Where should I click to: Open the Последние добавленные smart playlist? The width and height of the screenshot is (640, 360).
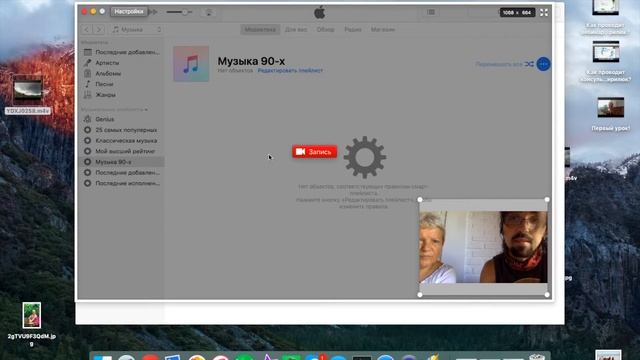(x=122, y=173)
